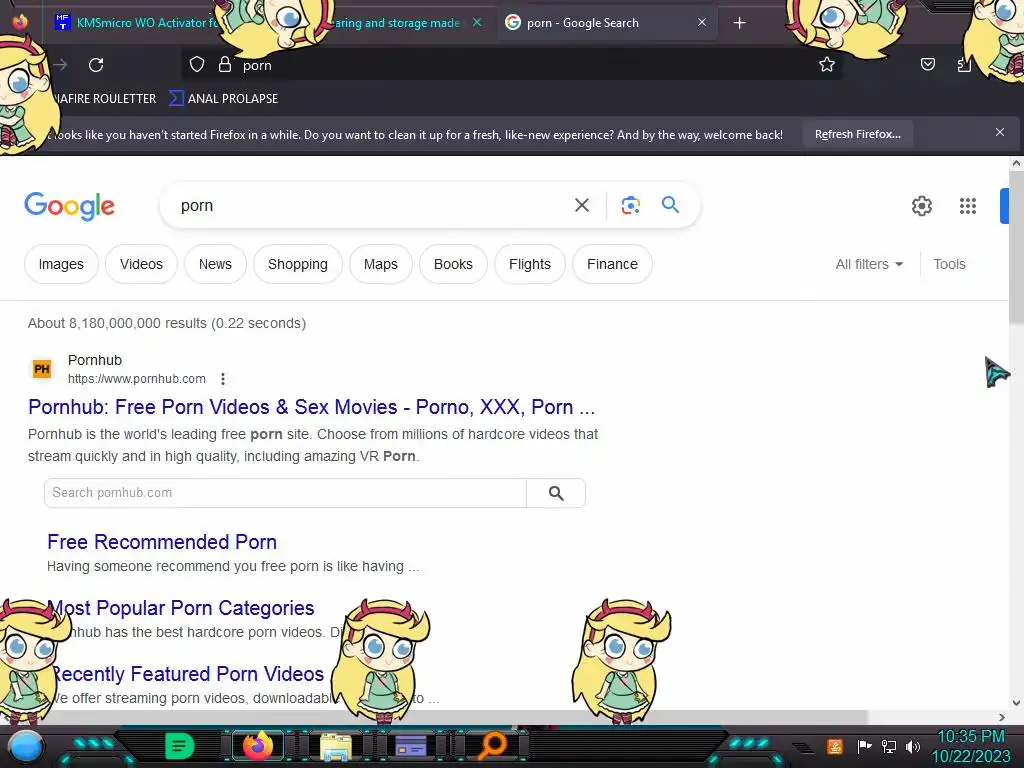The width and height of the screenshot is (1024, 768).
Task: Open File Explorer from the taskbar
Action: pos(336,746)
